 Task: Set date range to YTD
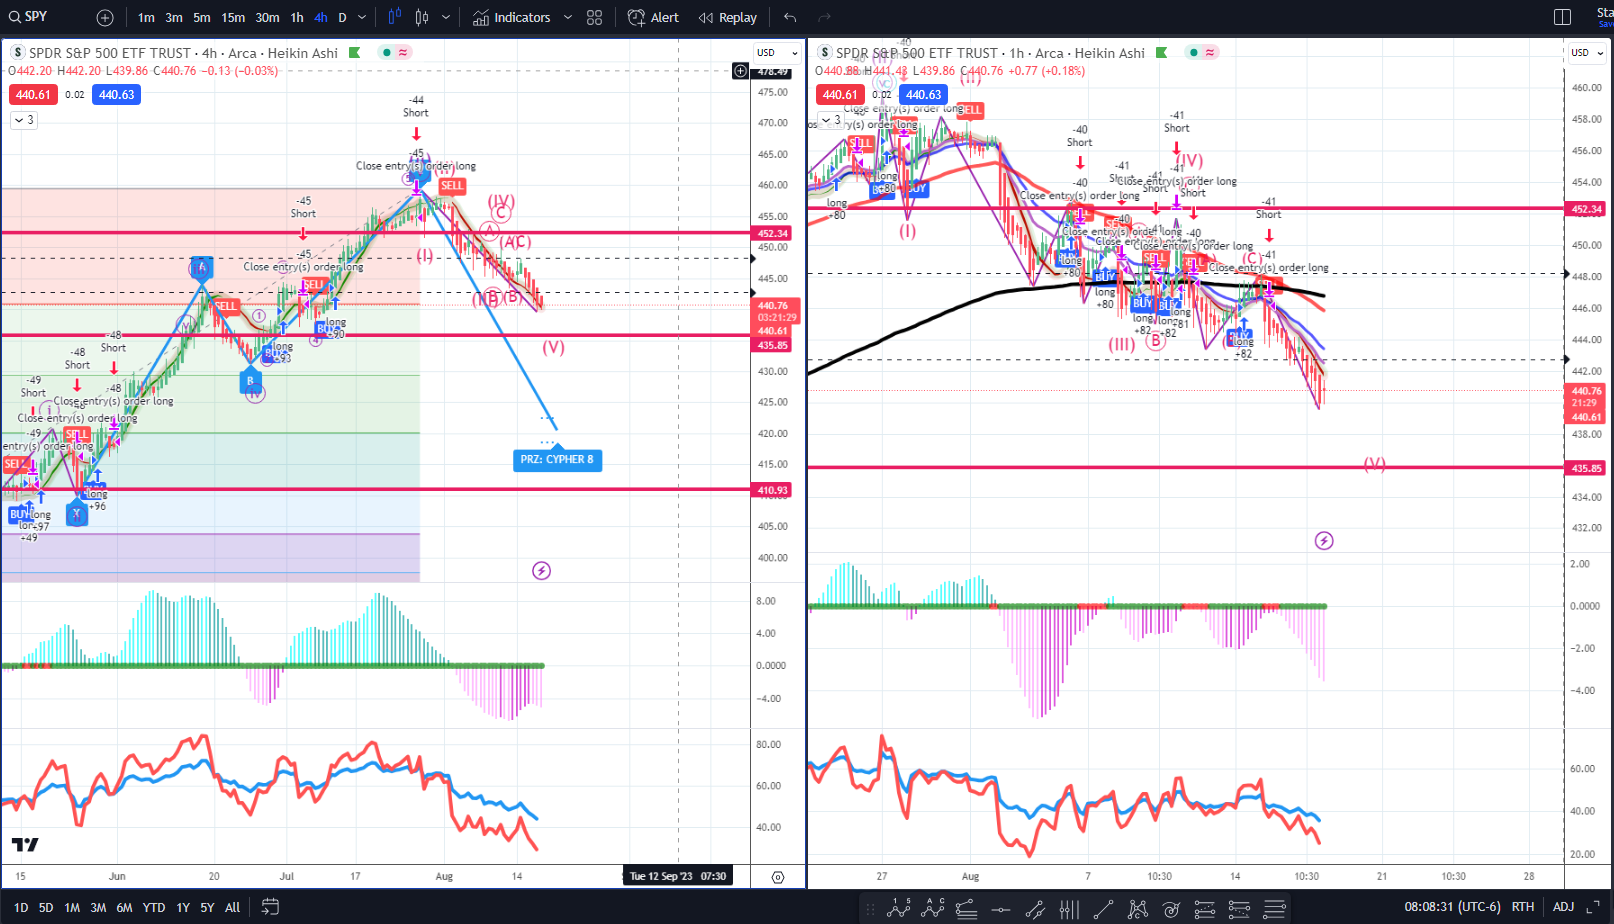point(154,907)
